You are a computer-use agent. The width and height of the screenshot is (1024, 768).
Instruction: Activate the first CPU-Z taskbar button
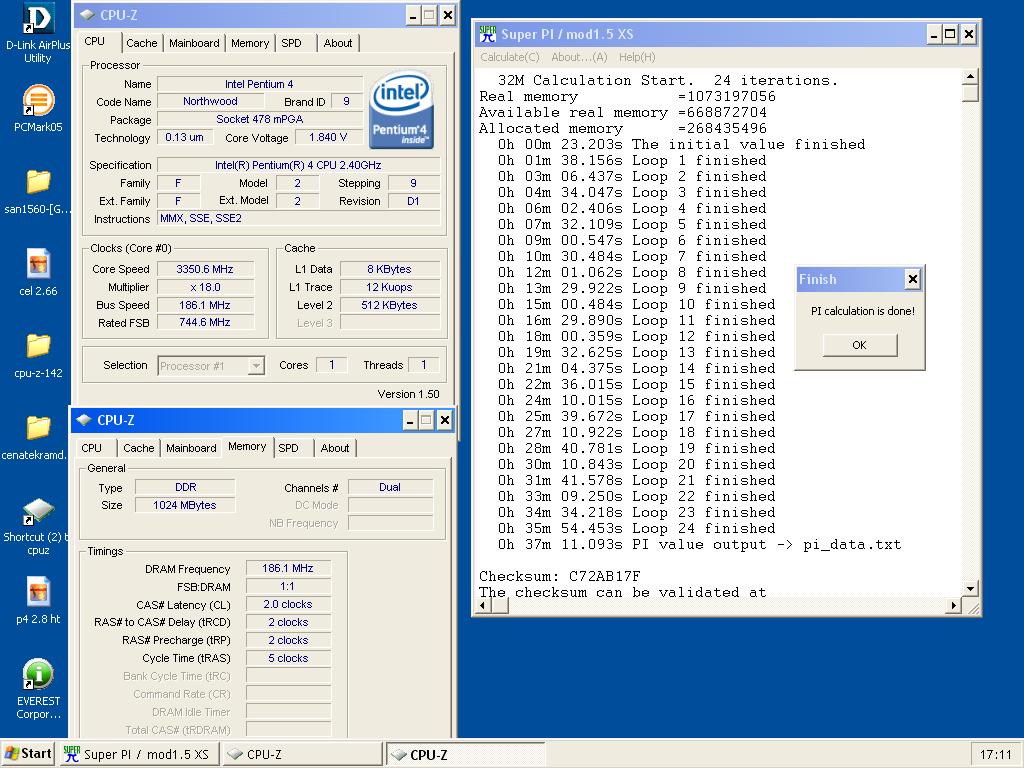pyautogui.click(x=302, y=754)
